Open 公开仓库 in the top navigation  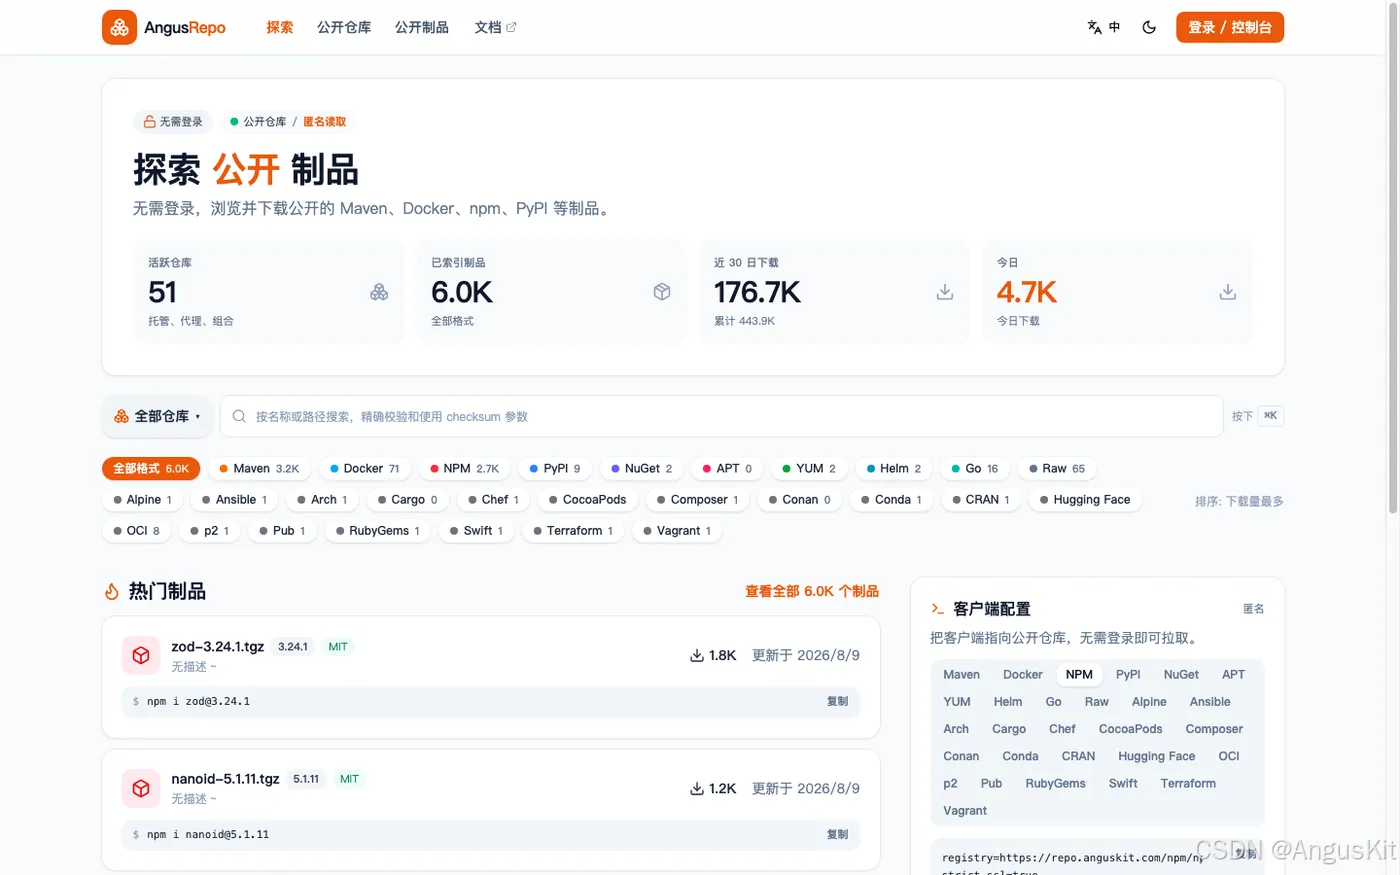click(x=344, y=28)
